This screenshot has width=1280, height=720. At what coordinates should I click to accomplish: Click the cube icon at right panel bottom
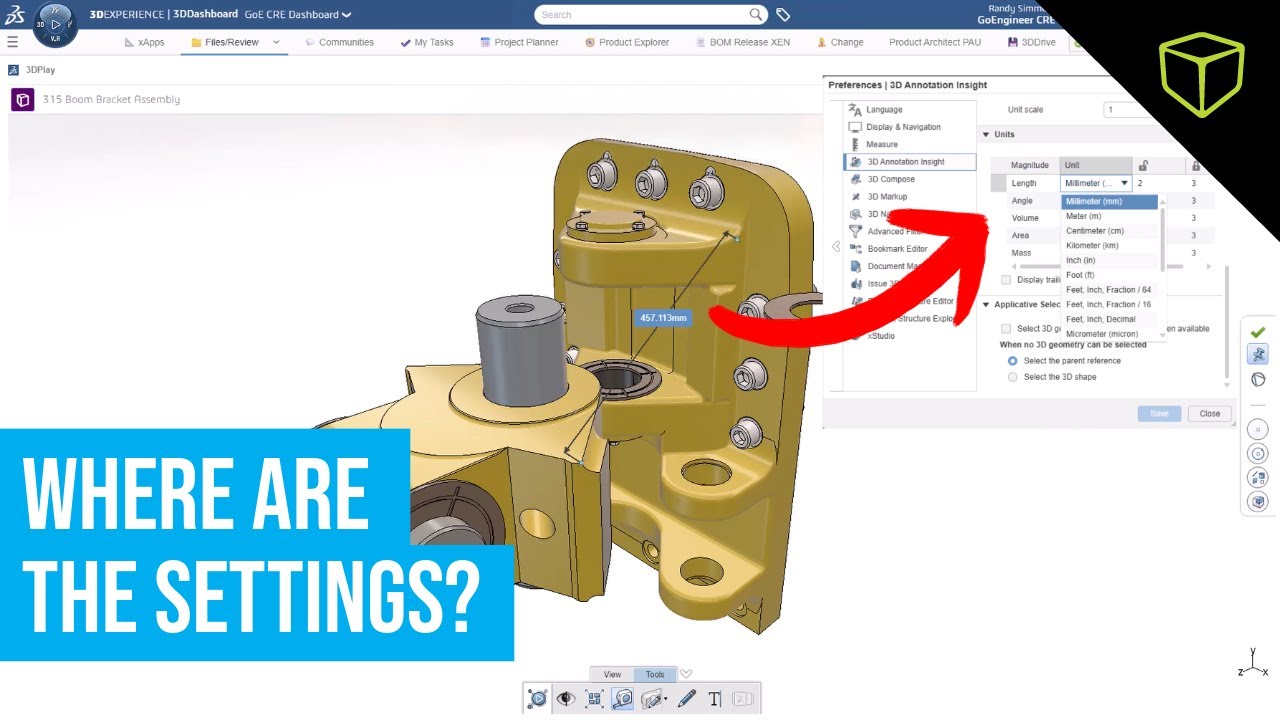(x=1258, y=502)
